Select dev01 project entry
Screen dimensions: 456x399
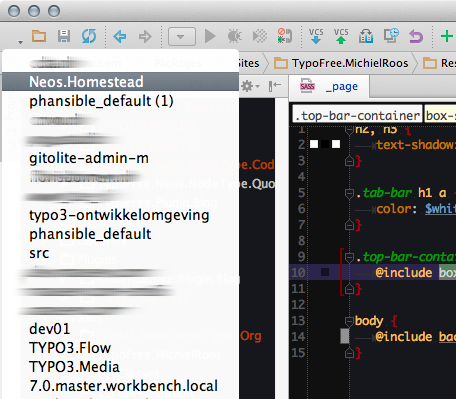pyautogui.click(x=120, y=329)
